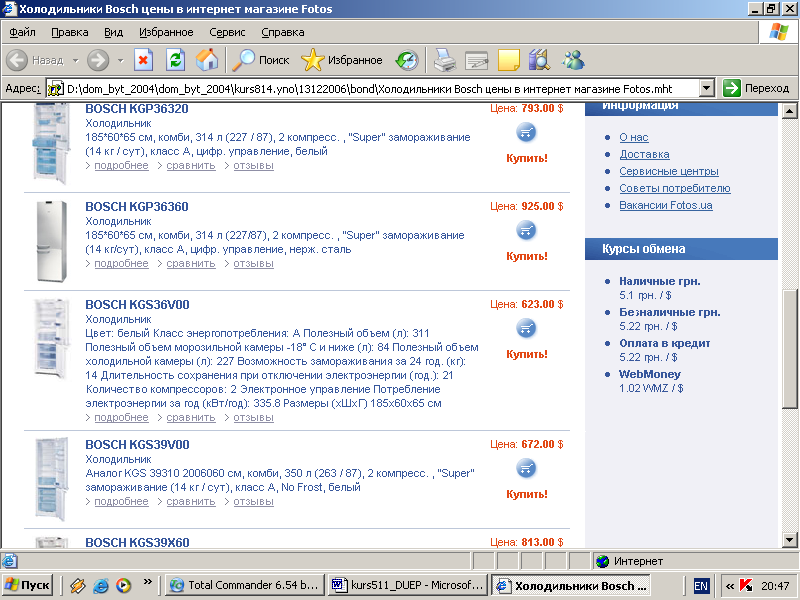Add BOSCH KGP36360 to cart icon
Image resolution: width=800 pixels, height=600 pixels.
pos(526,231)
